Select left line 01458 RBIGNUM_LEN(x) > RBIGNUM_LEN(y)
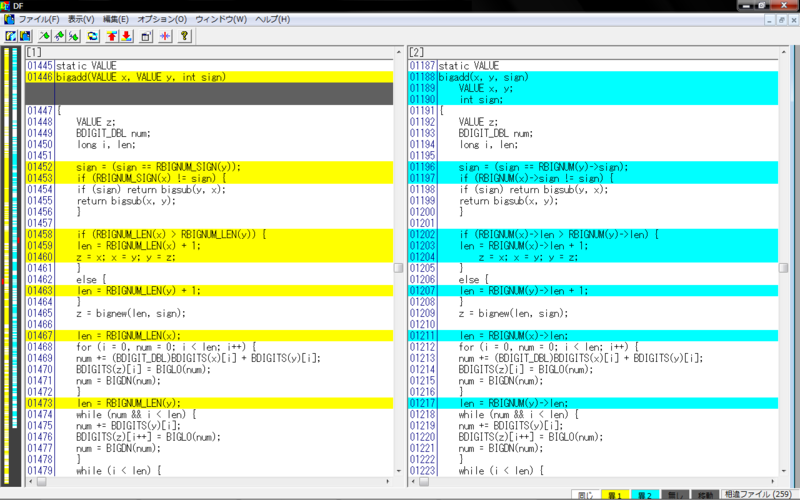The width and height of the screenshot is (800, 500). pos(210,234)
